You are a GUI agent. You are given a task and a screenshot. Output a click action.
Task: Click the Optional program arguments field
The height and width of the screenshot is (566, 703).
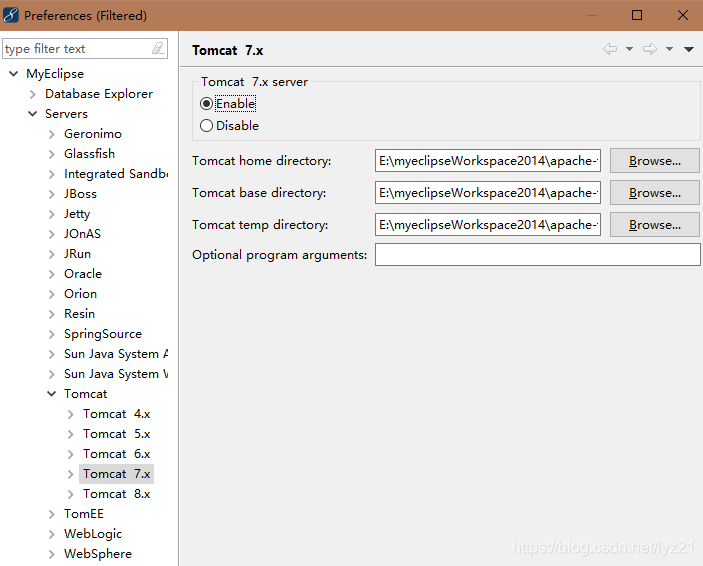[538, 254]
